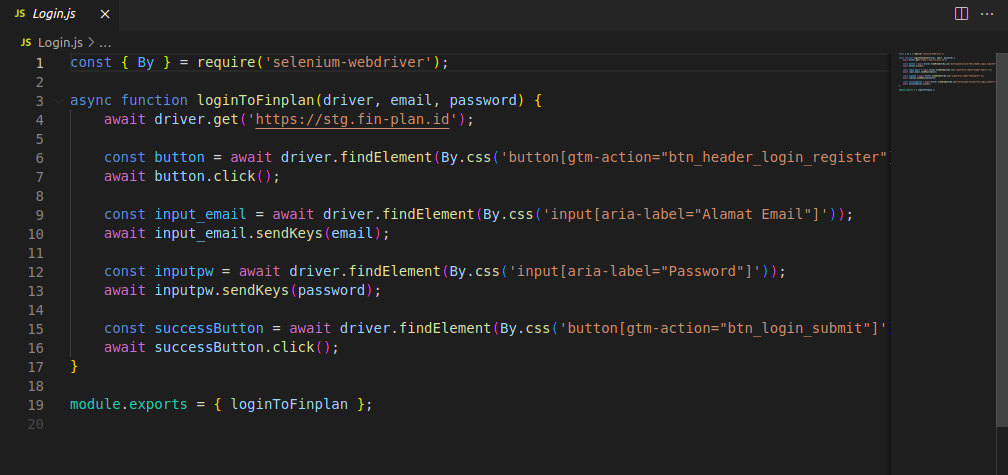Place cursor on empty line 20
This screenshot has height=475, width=1008.
(300, 424)
